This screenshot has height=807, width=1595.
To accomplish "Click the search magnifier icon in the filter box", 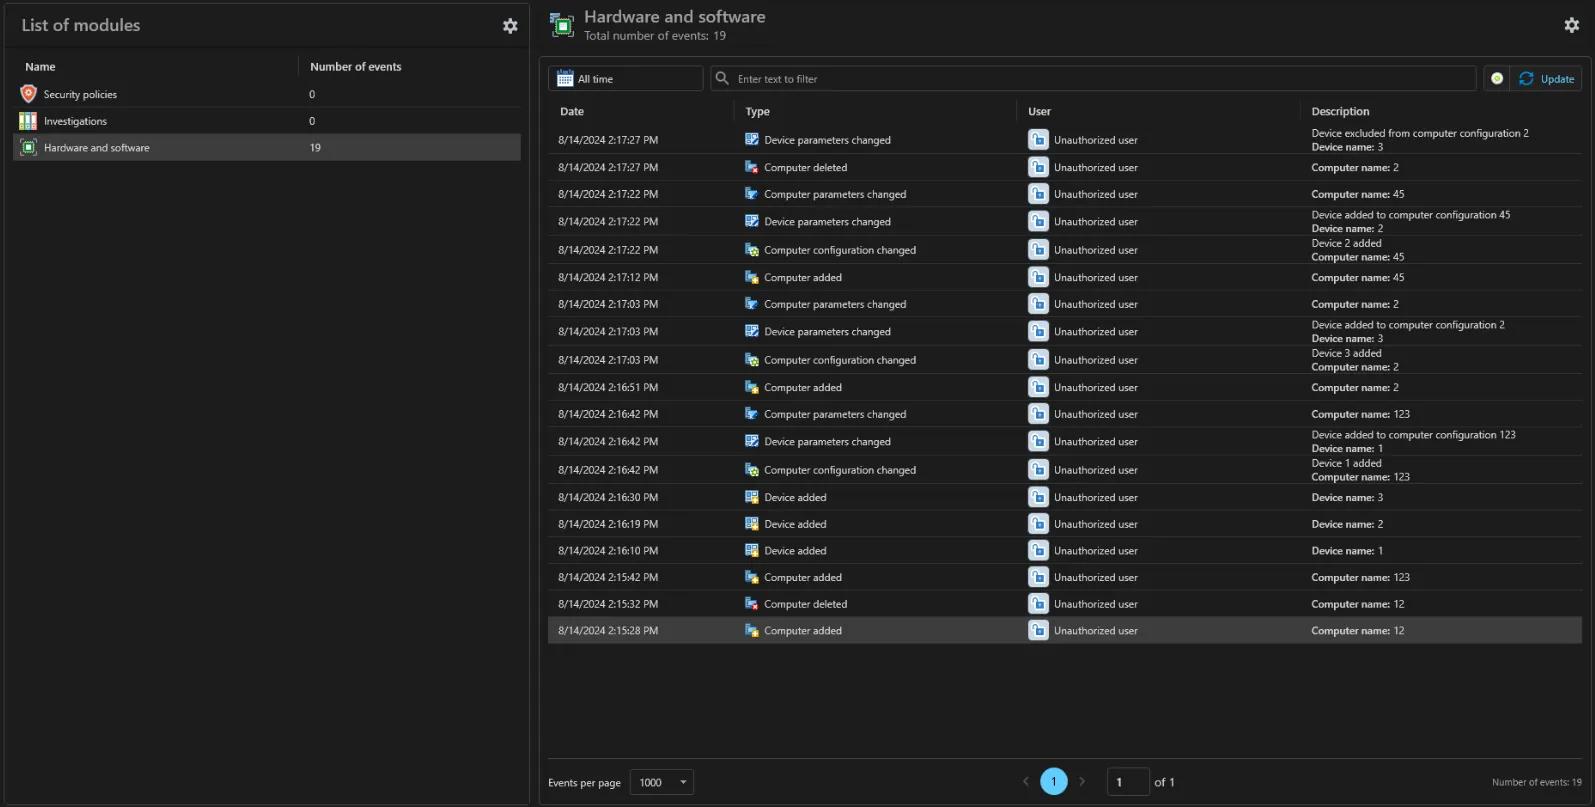I will point(722,78).
